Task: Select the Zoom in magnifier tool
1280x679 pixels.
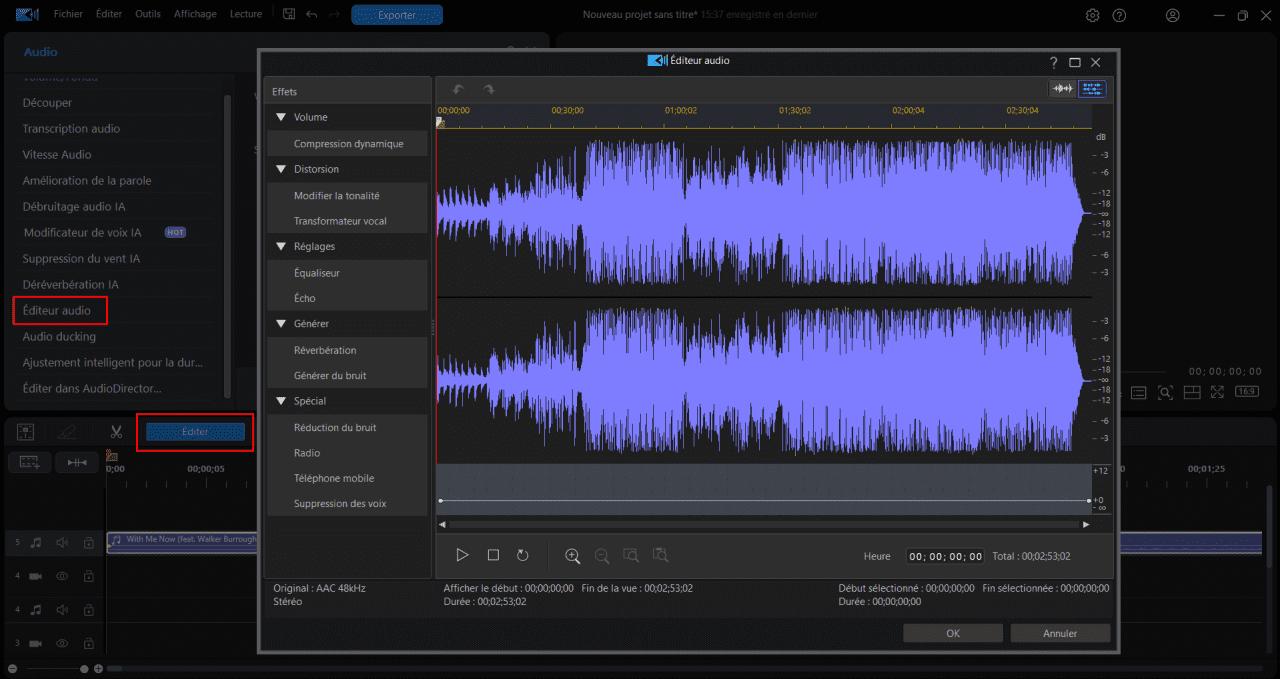Action: tap(573, 555)
